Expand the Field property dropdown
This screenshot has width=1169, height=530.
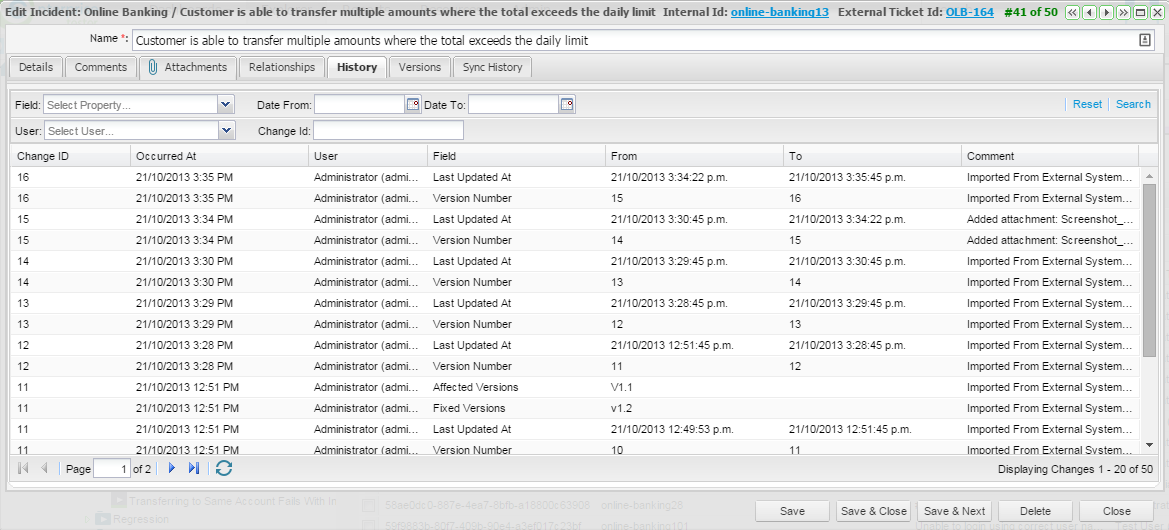pyautogui.click(x=225, y=104)
